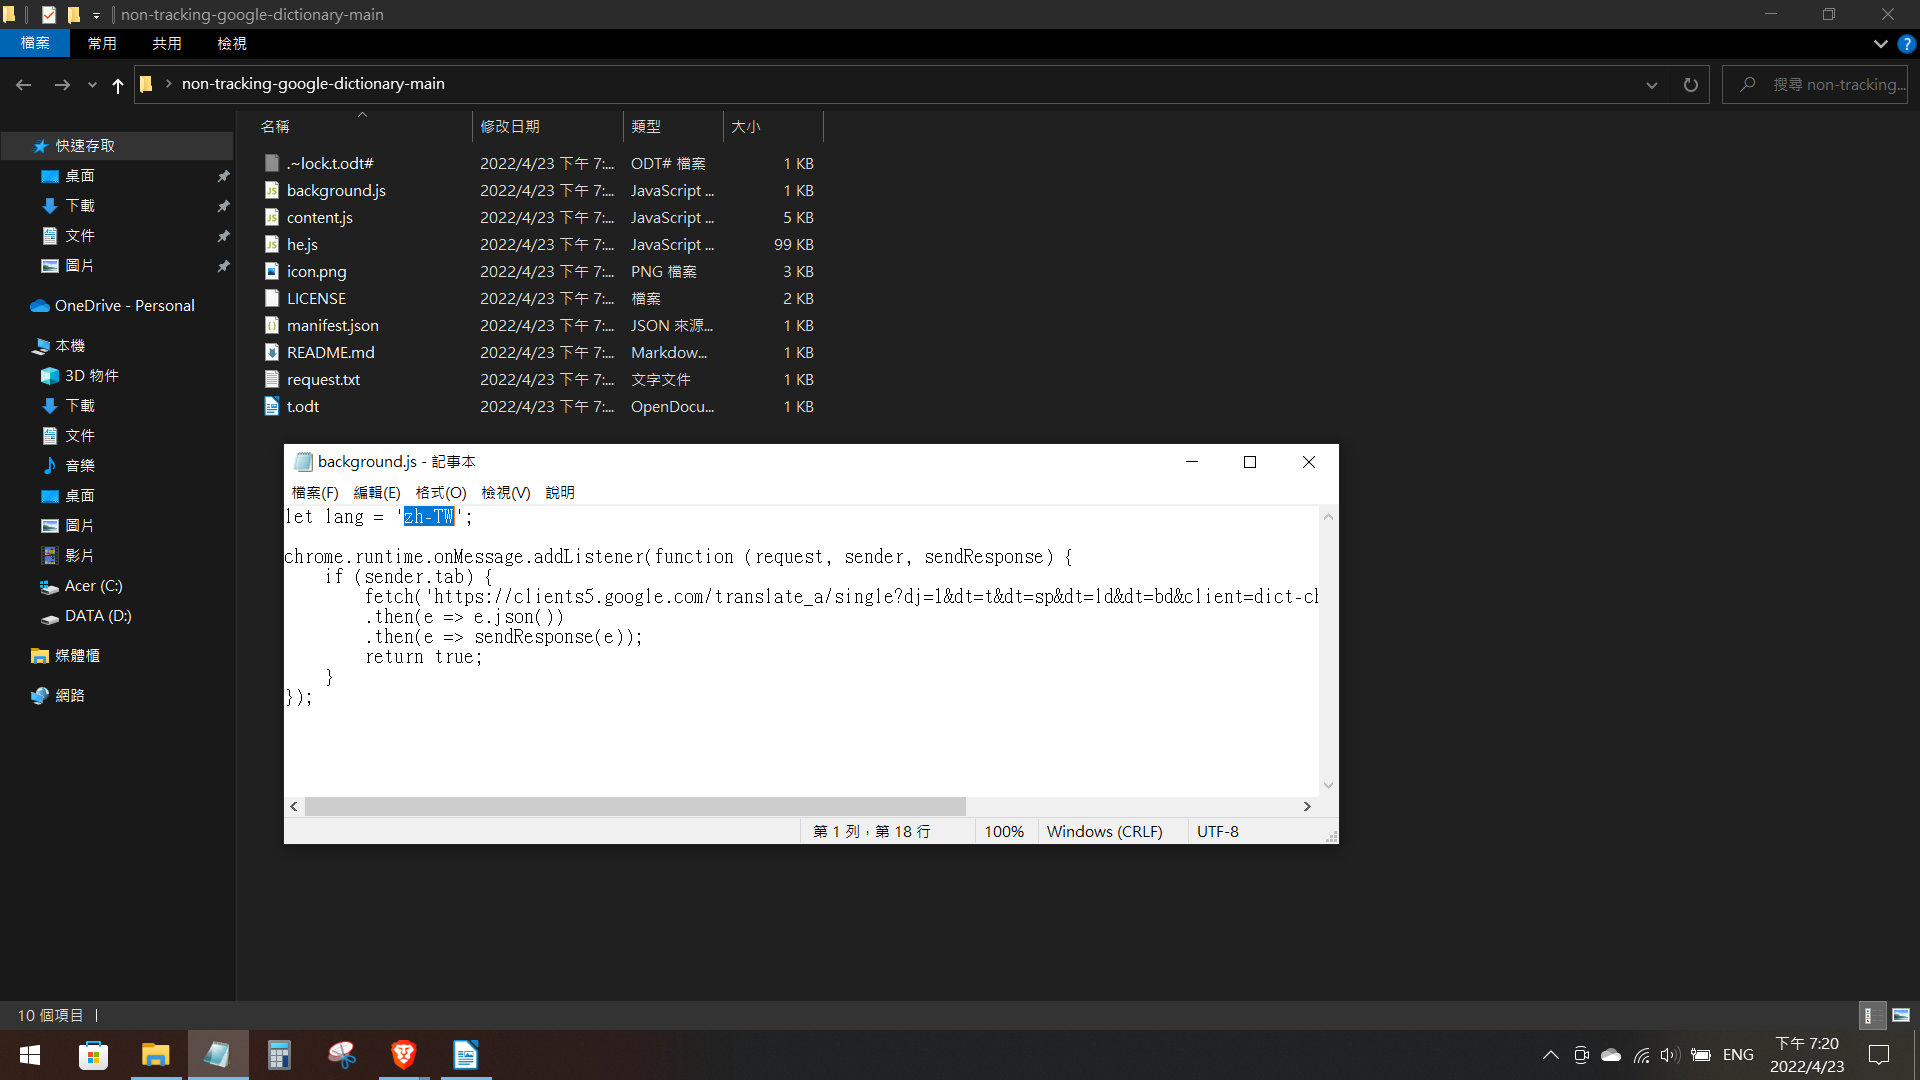Click the Up directory arrow icon
This screenshot has width=1920, height=1080.
[x=118, y=85]
